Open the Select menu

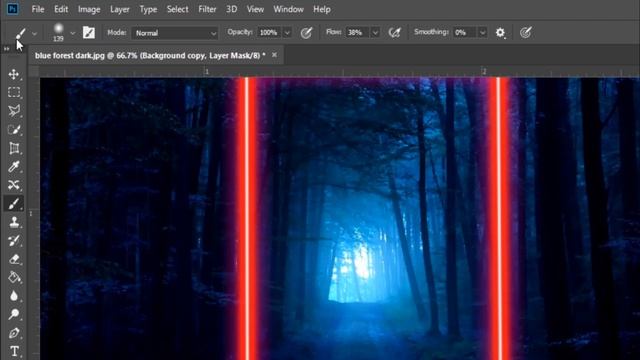click(x=178, y=9)
